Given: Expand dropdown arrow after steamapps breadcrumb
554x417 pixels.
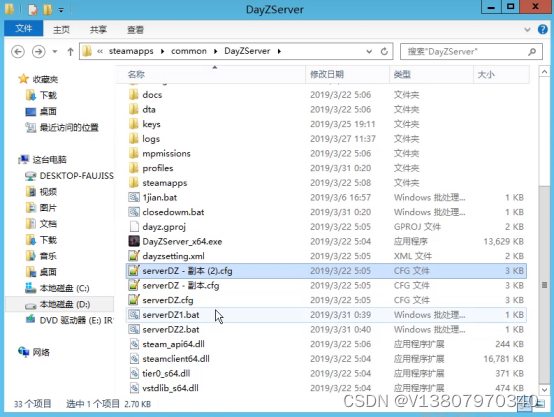Looking at the screenshot, I should pos(162,52).
